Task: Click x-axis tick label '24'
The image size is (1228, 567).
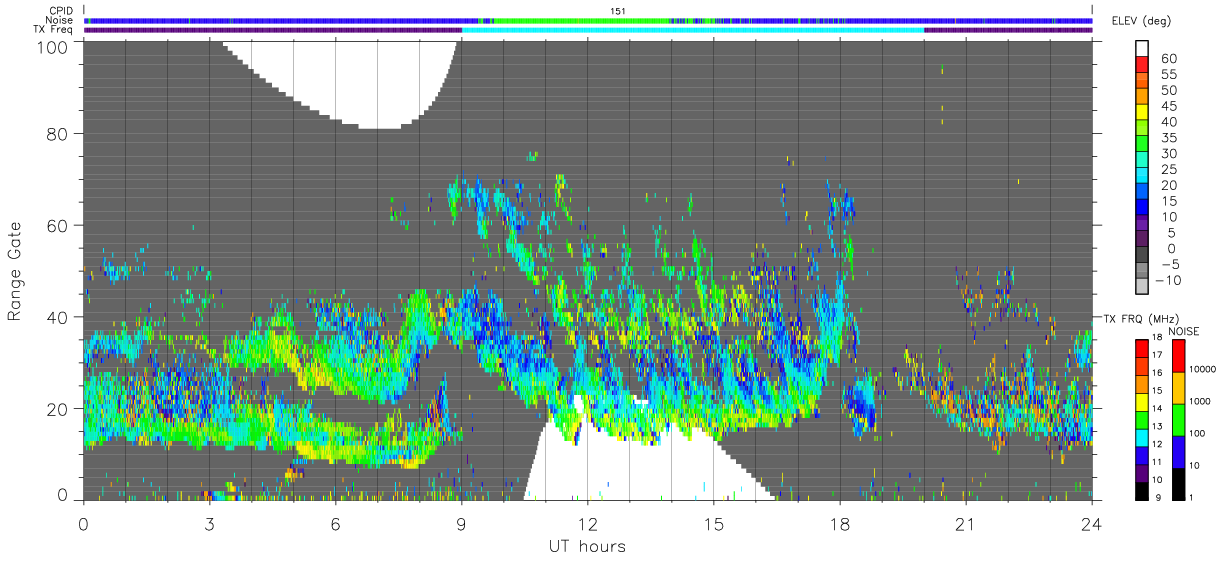Action: (x=1091, y=523)
